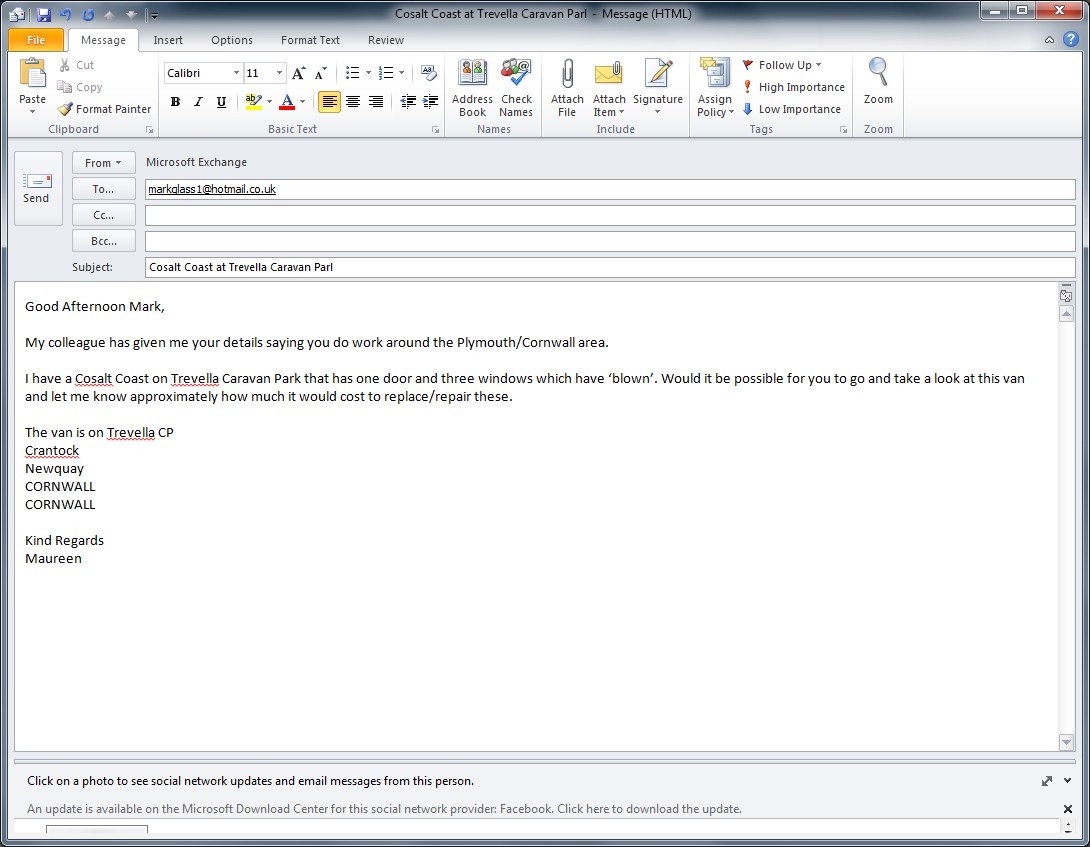Activate the Format Painter
Screen dimensions: 1090x847
[x=104, y=109]
